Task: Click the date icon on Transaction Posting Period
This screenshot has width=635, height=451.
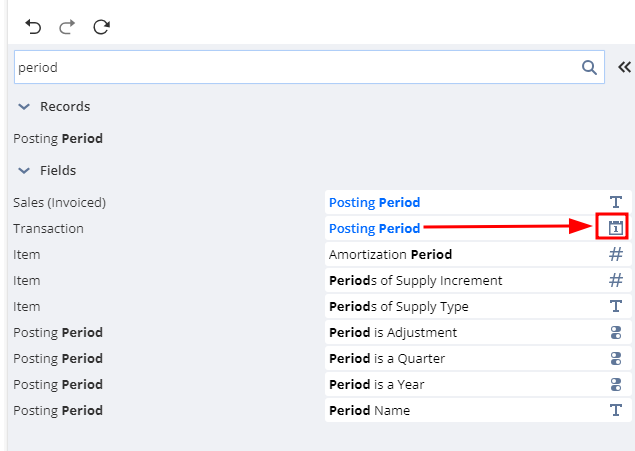Action: (x=616, y=228)
